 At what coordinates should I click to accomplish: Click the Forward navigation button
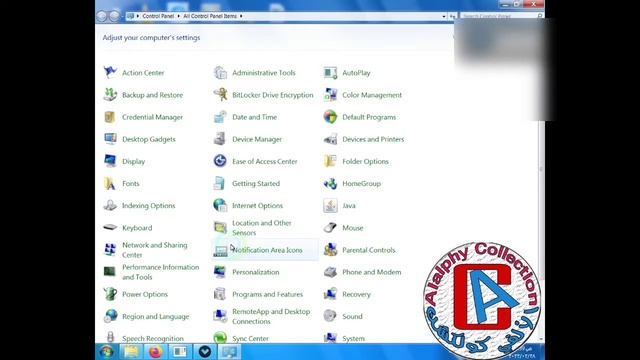pos(115,16)
